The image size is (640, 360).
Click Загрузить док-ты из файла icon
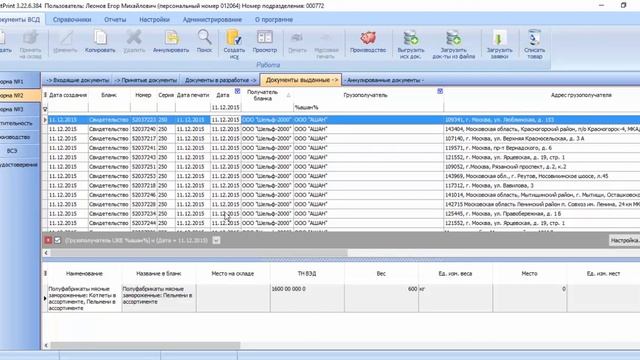(453, 38)
